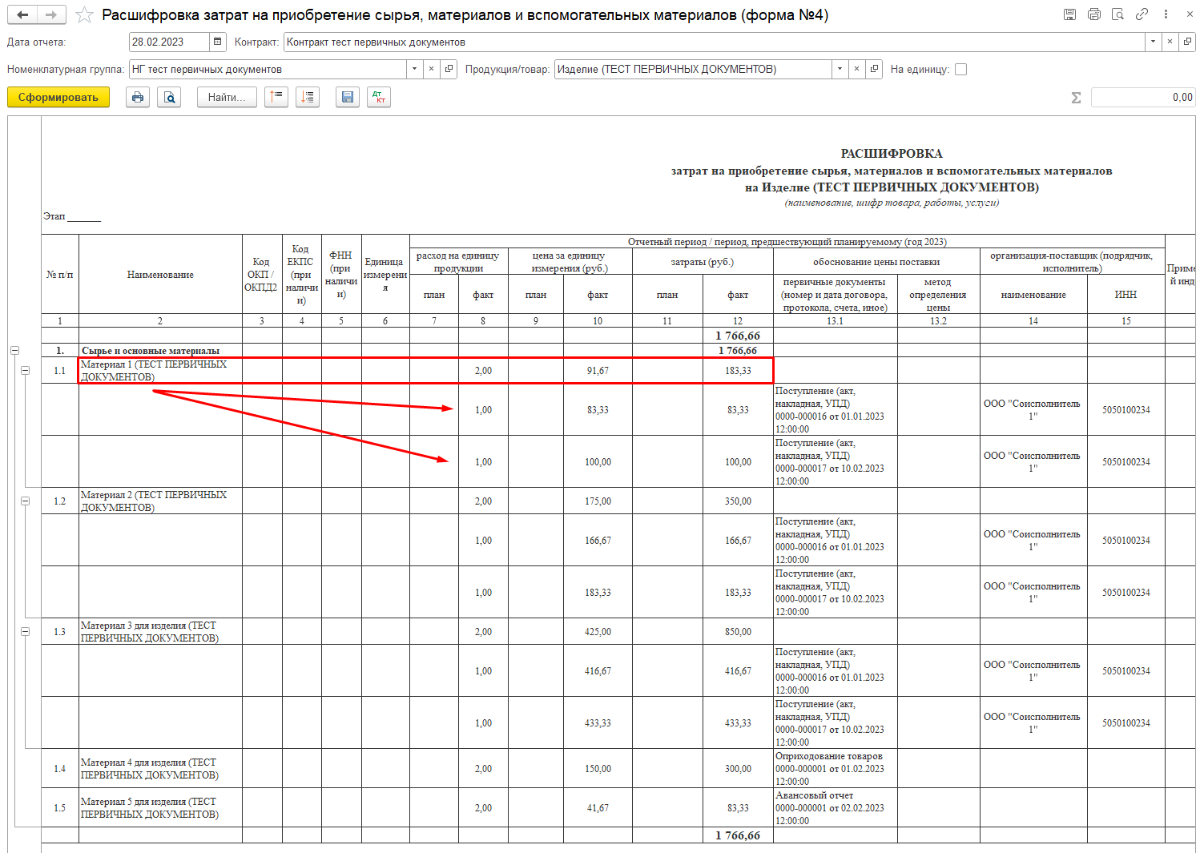This screenshot has width=1200, height=853.
Task: Click the printer icon in the title bar
Action: click(x=1094, y=15)
